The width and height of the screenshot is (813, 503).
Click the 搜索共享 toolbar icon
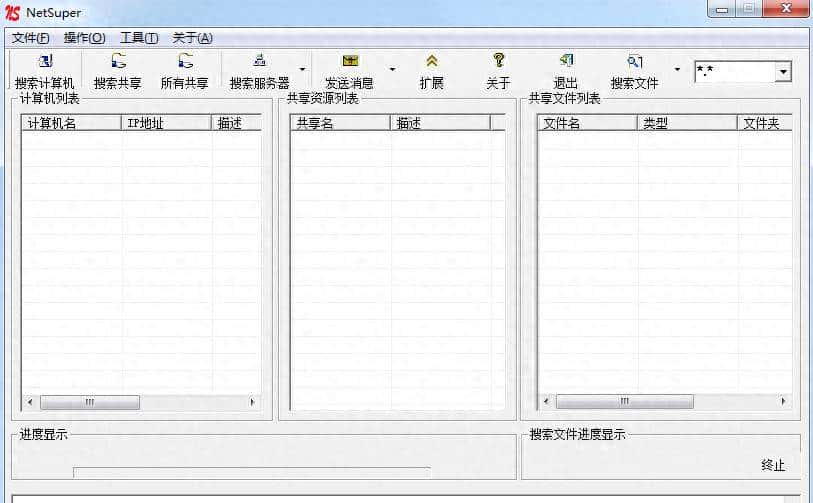pyautogui.click(x=119, y=61)
